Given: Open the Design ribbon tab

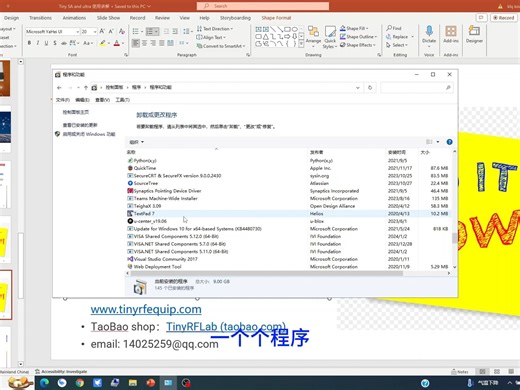Looking at the screenshot, I should pyautogui.click(x=11, y=18).
